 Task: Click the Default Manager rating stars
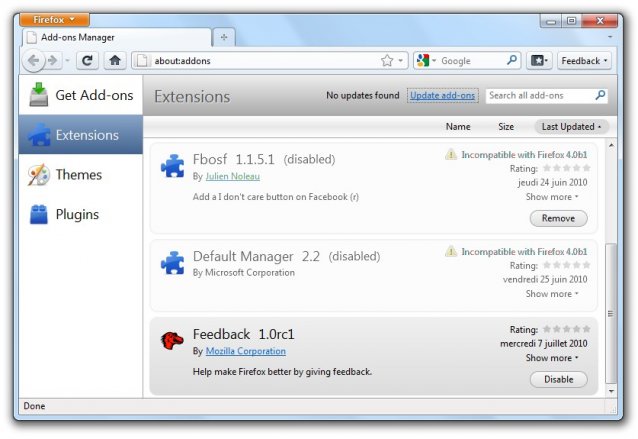click(x=566, y=265)
